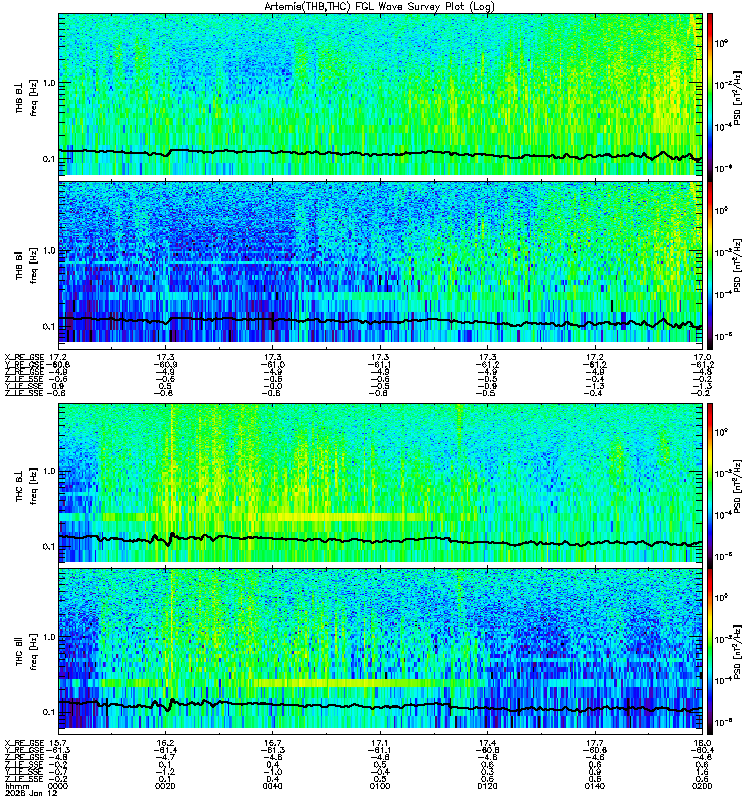750x800 pixels.
Task: Click the THC B-perpendicular freq [Hz] axis label
Action: pyautogui.click(x=34, y=486)
